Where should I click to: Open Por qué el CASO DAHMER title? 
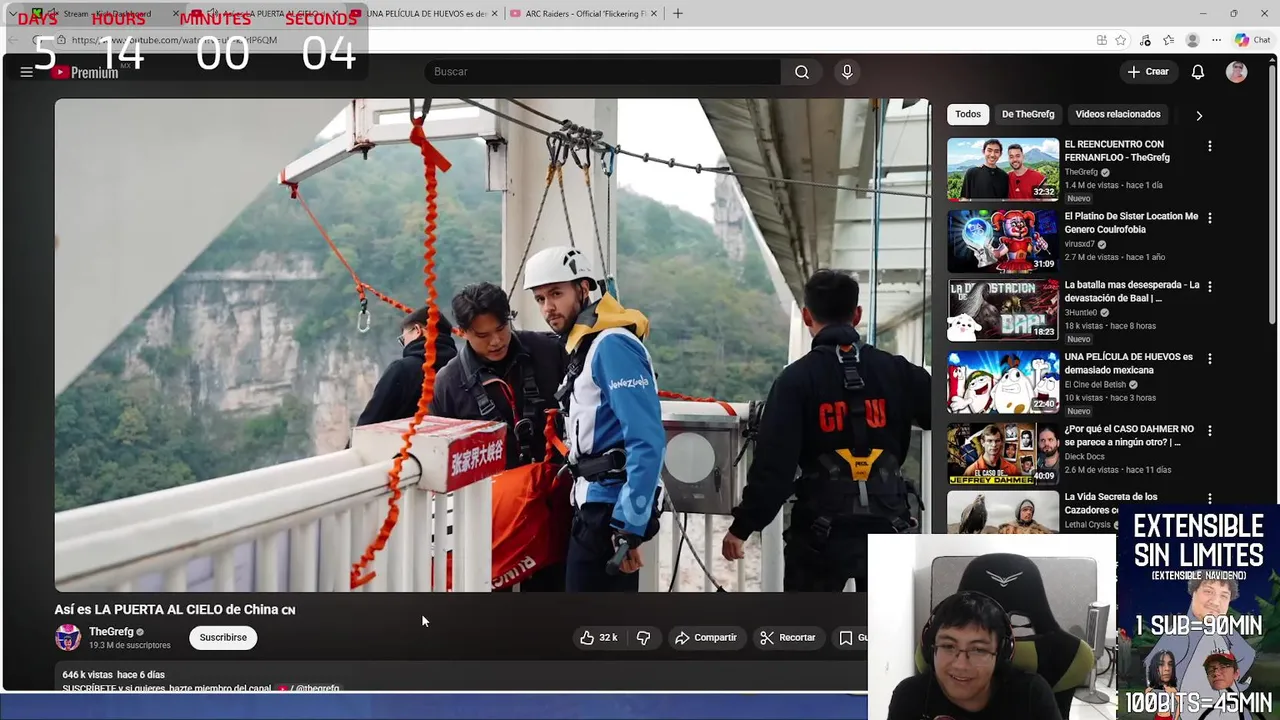[1129, 435]
